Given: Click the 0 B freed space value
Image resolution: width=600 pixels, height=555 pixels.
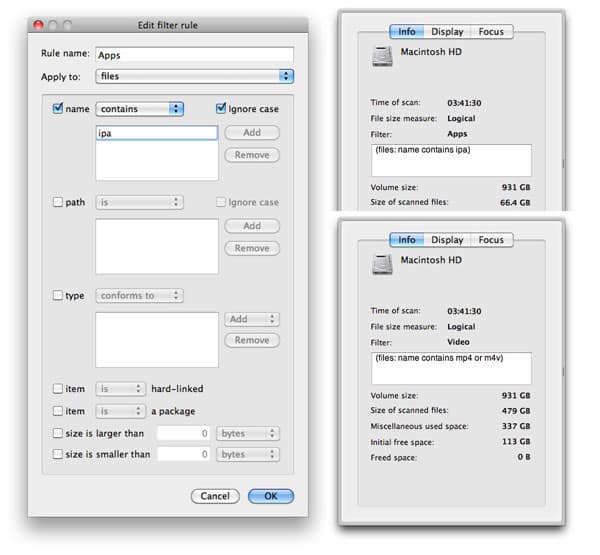Looking at the screenshot, I should click(x=524, y=457).
